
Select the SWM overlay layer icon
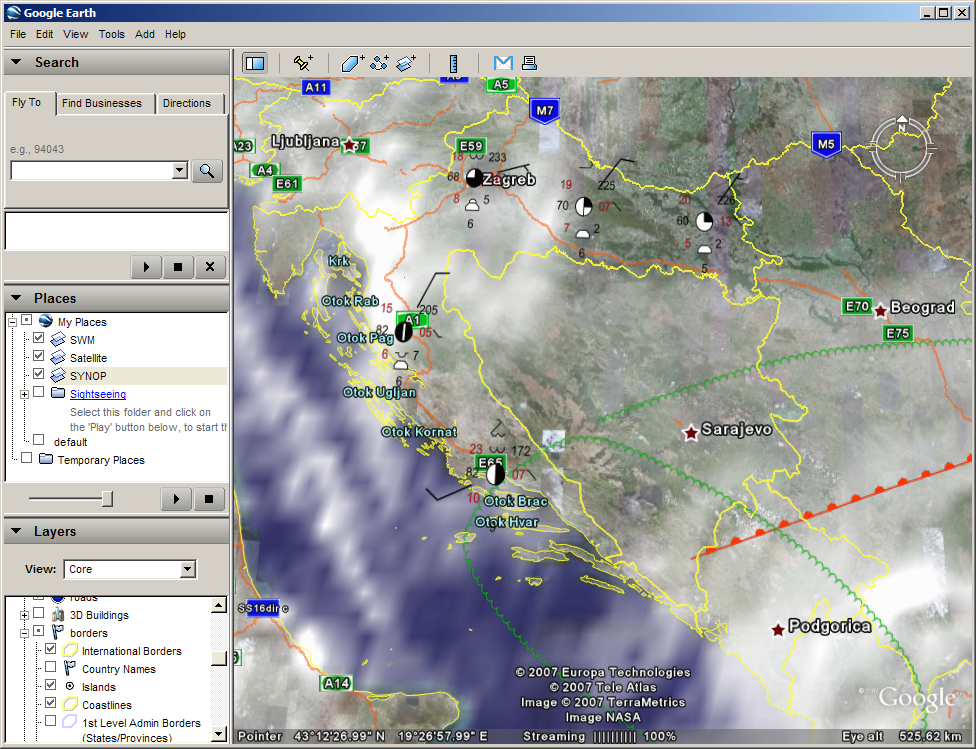point(58,339)
